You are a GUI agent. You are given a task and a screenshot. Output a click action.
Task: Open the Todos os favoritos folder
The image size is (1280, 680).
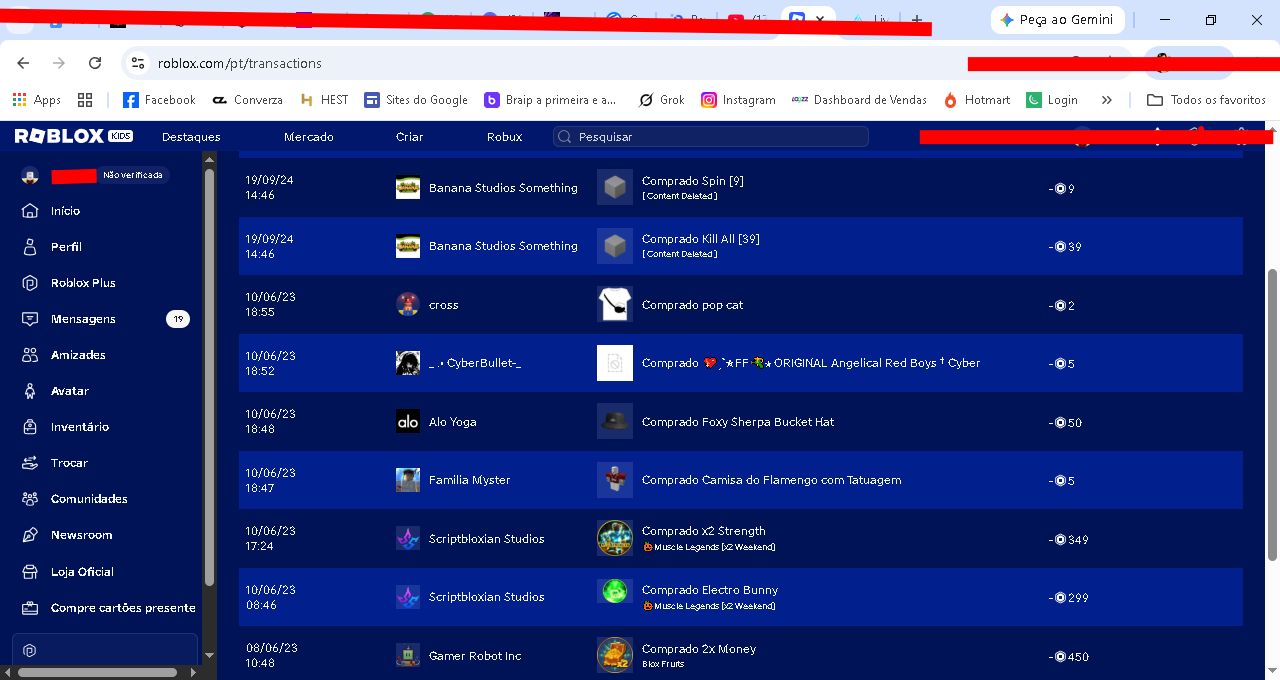[1206, 100]
